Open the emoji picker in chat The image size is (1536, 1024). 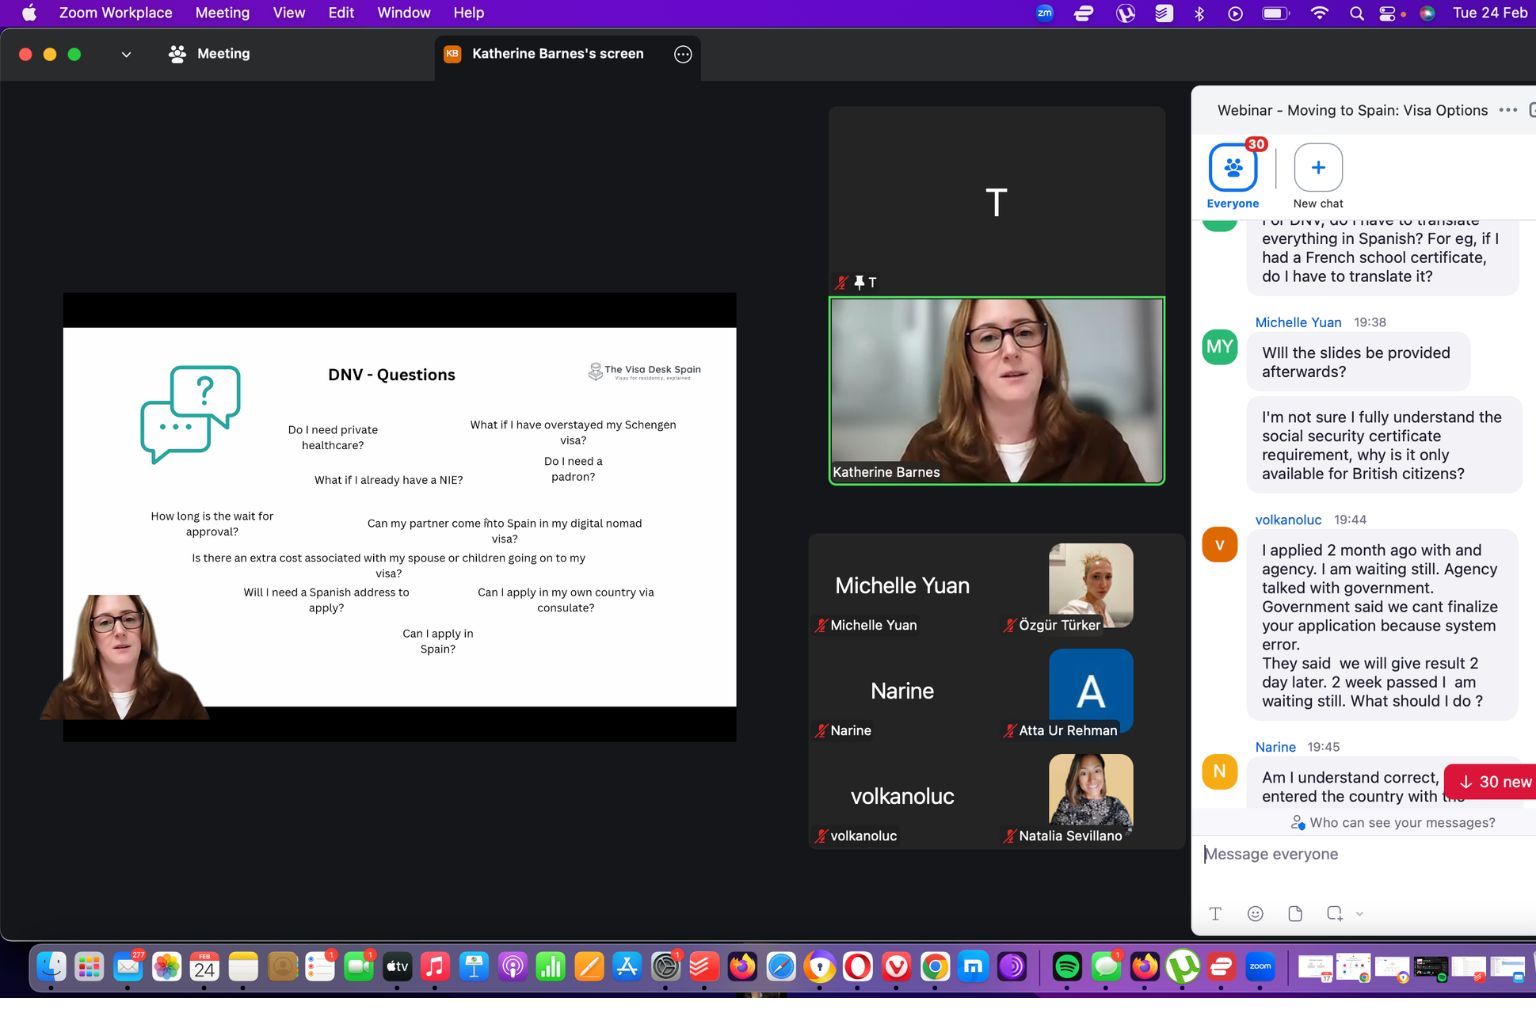click(x=1255, y=913)
